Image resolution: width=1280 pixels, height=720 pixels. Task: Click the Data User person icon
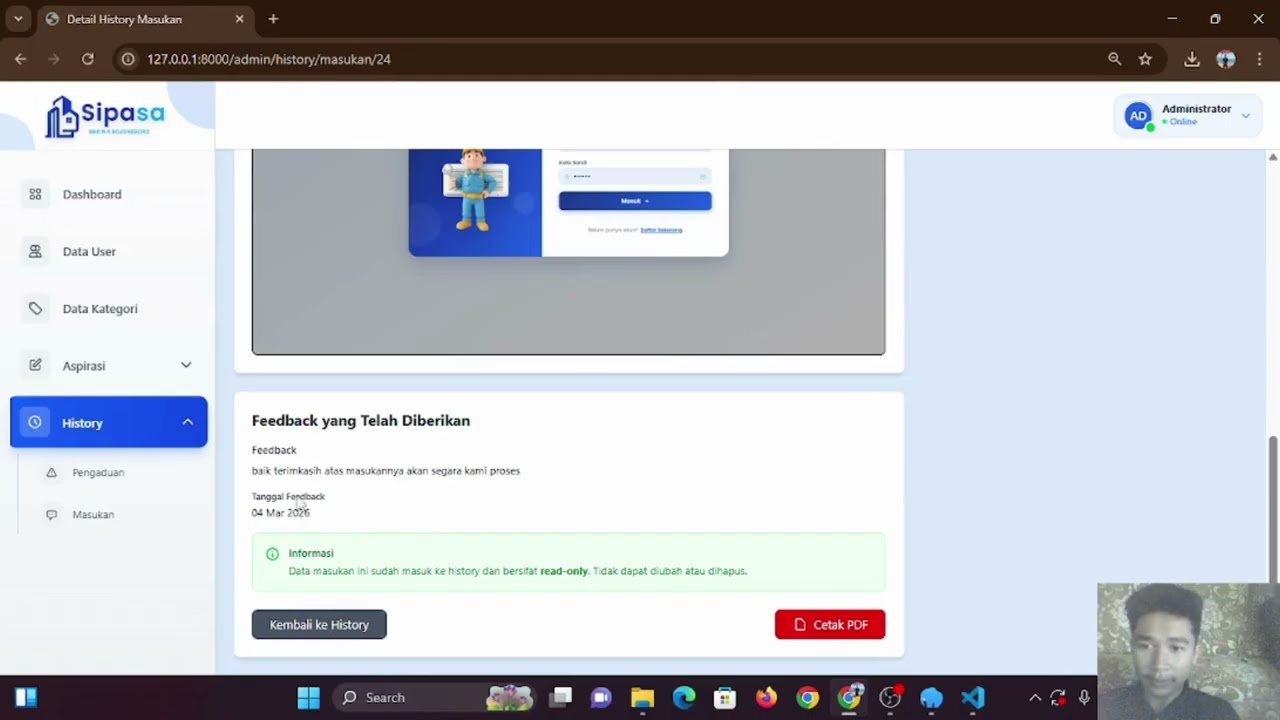pyautogui.click(x=35, y=251)
